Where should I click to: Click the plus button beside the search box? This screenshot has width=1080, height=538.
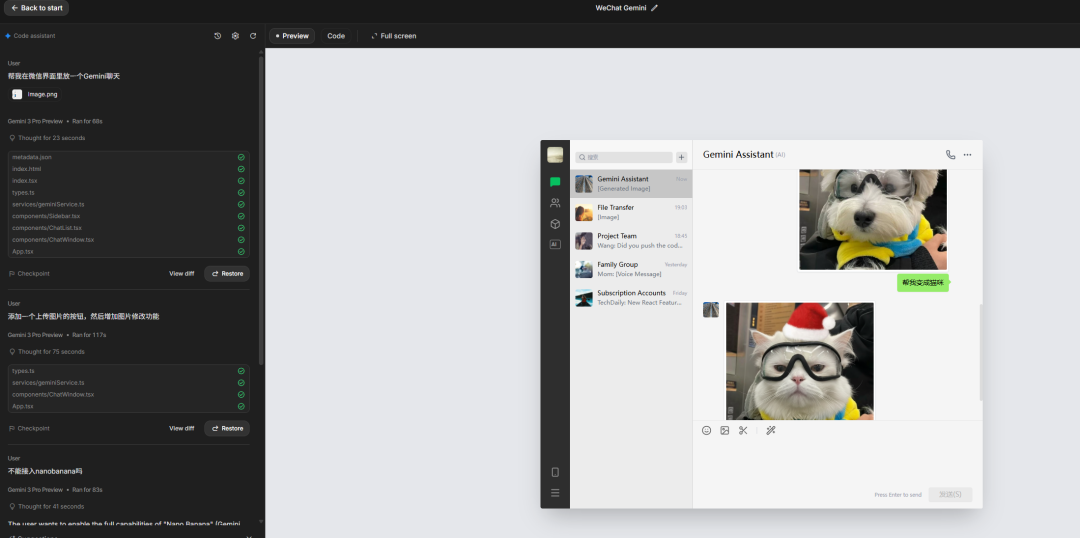click(x=681, y=157)
